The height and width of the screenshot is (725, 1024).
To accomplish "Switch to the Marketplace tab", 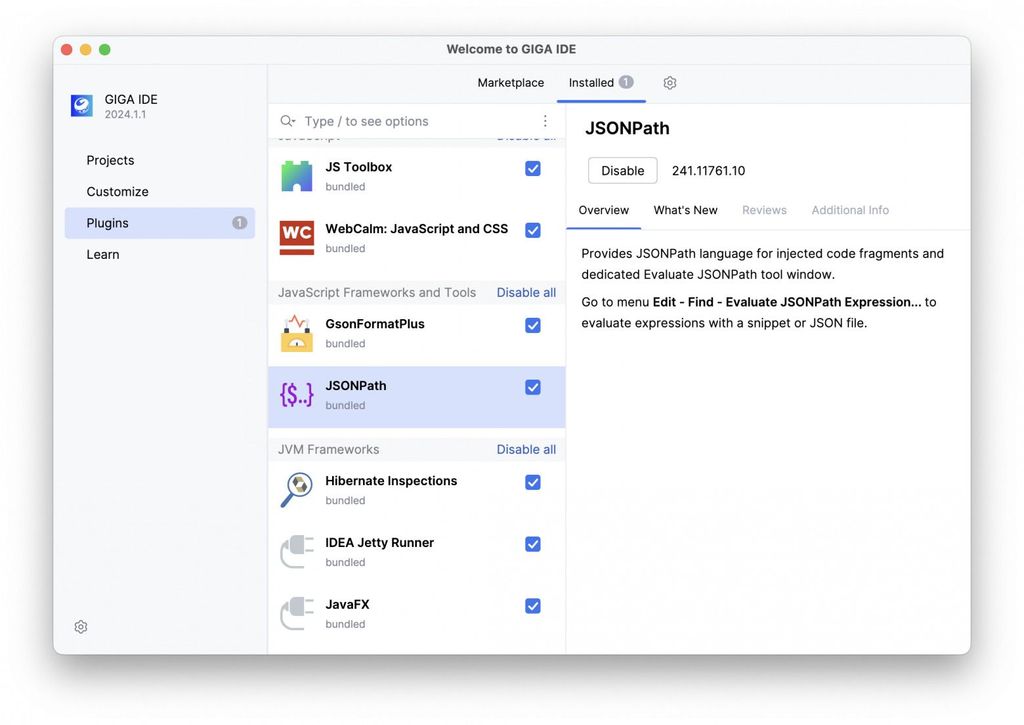I will point(510,83).
